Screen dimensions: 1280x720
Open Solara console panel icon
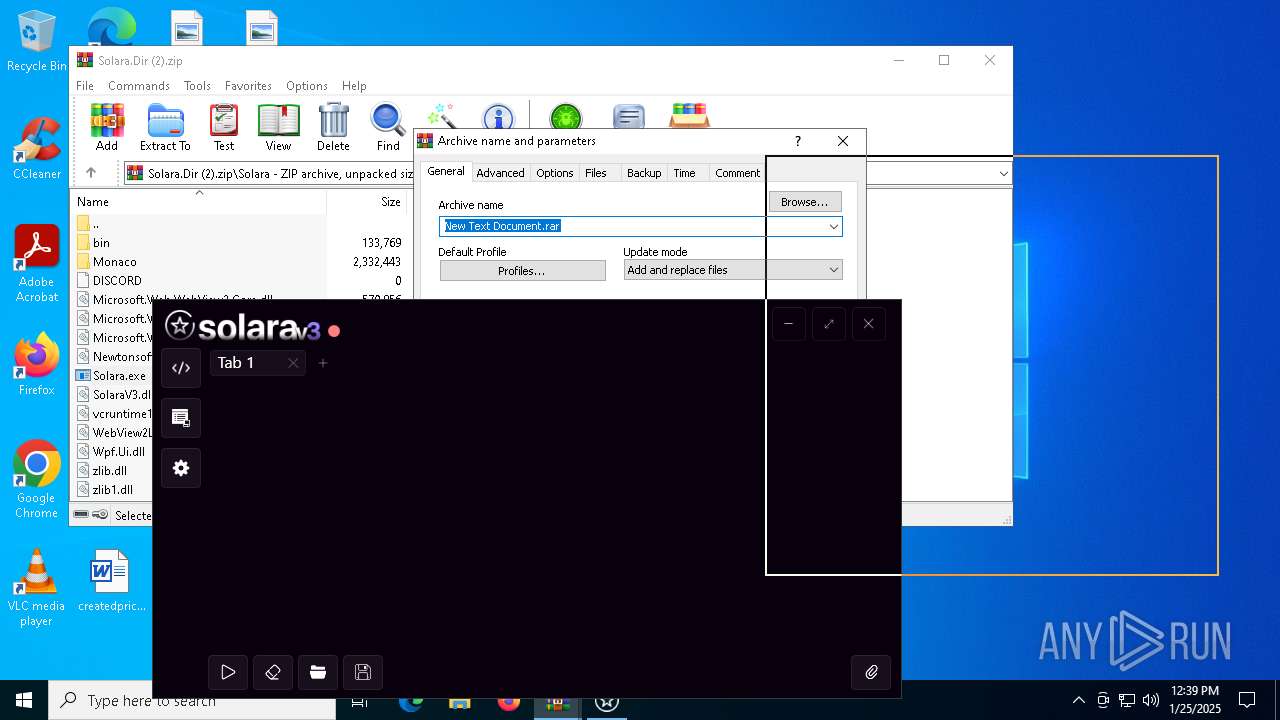click(x=181, y=418)
